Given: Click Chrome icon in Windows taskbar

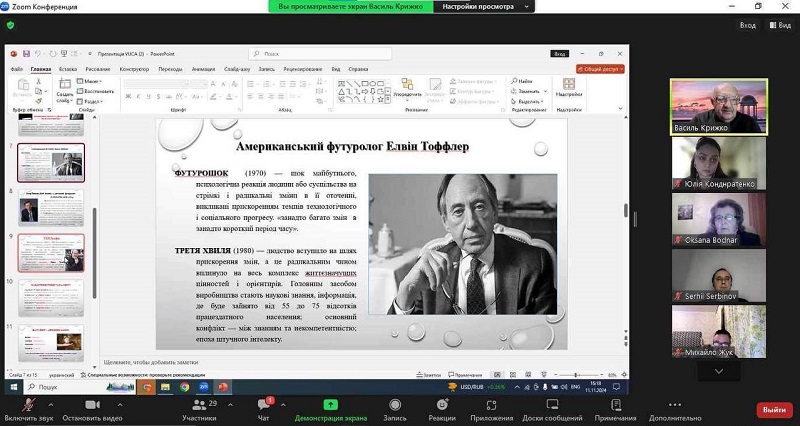Looking at the screenshot, I should point(184,387).
